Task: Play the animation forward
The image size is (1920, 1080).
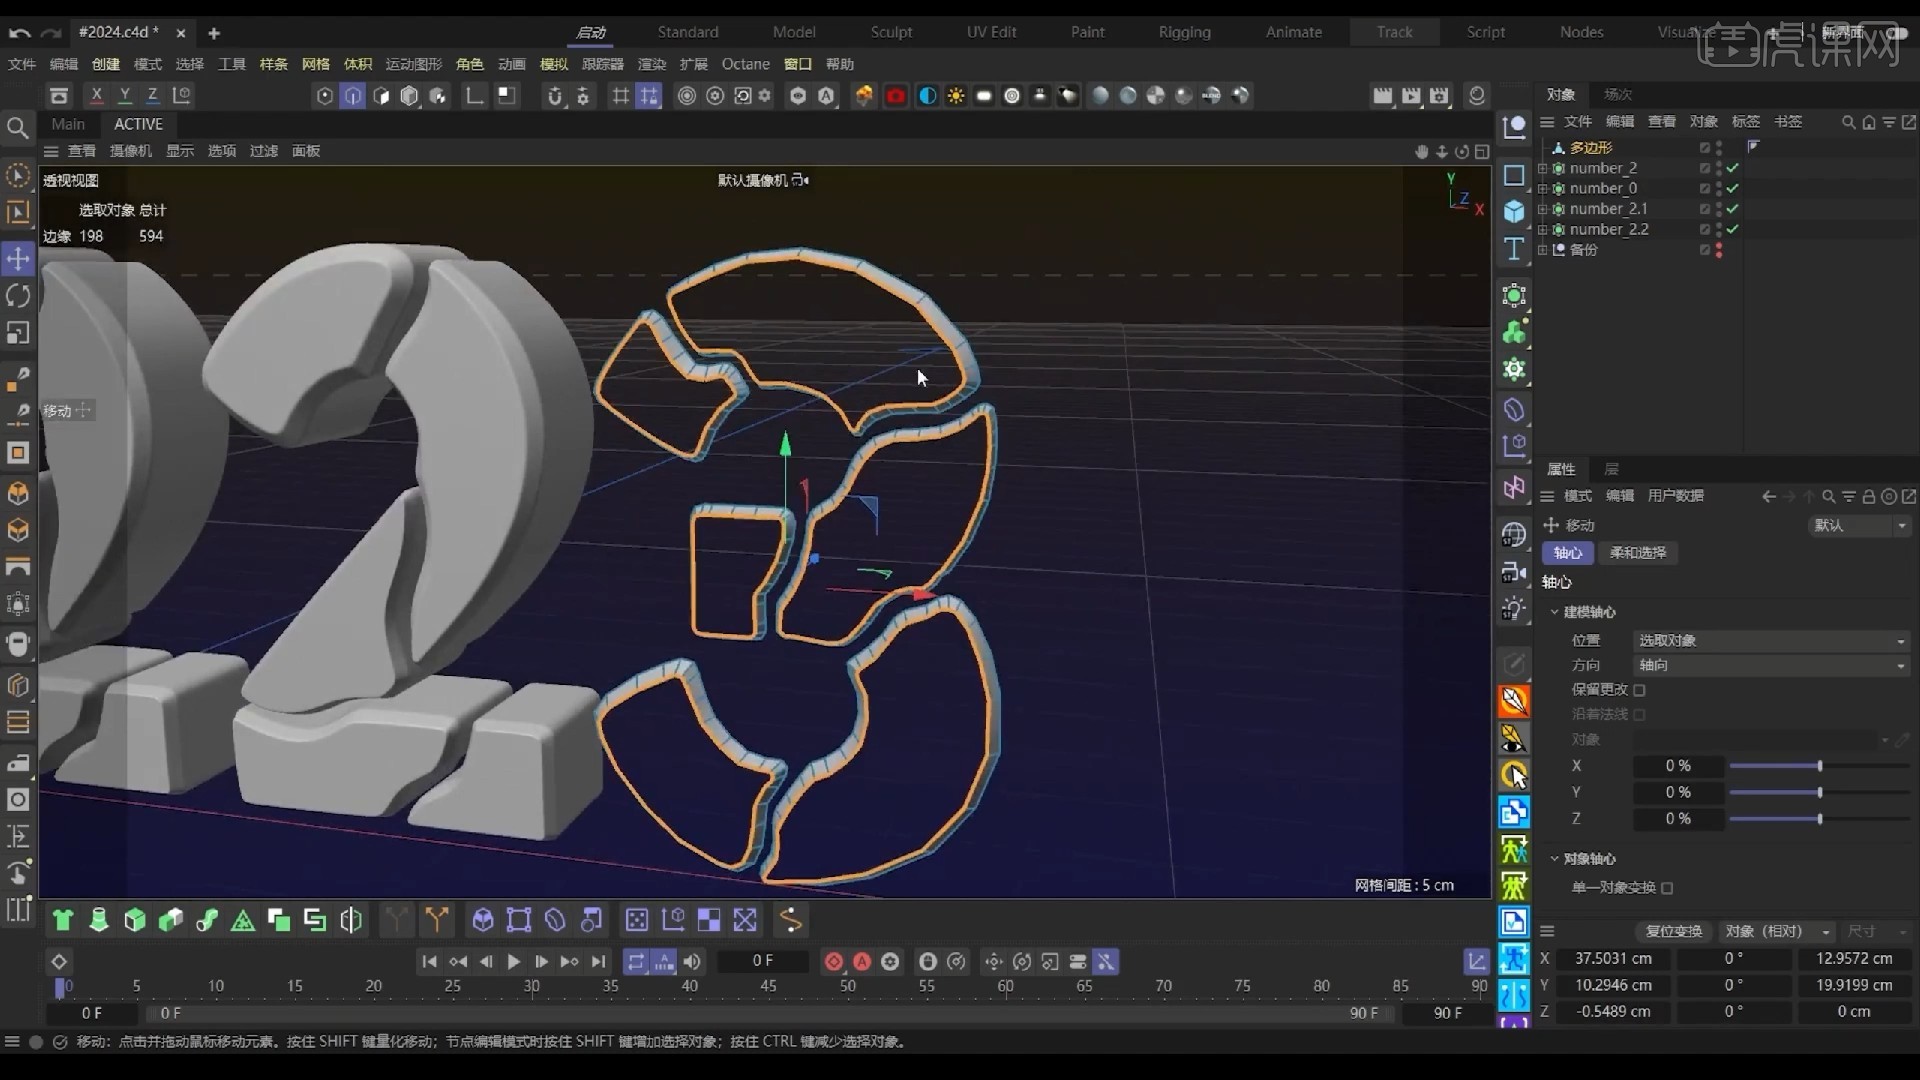Action: click(x=514, y=962)
